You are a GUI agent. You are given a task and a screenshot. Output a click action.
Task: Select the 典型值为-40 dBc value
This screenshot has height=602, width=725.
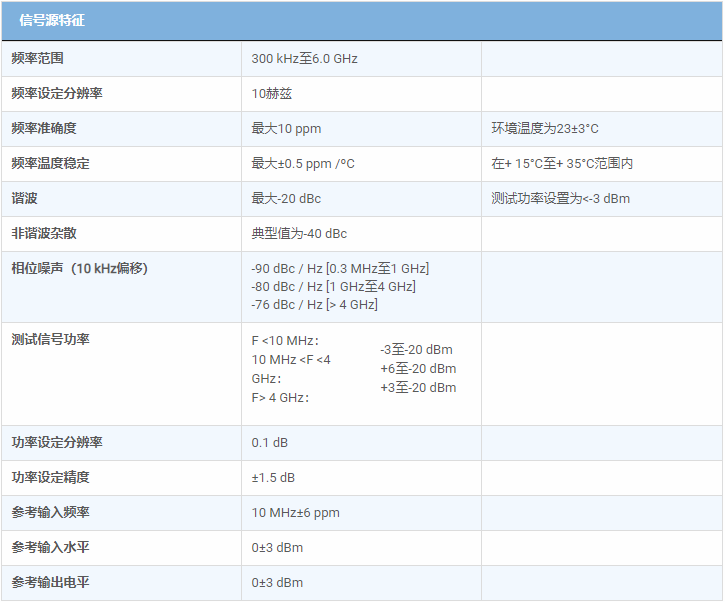pos(299,234)
